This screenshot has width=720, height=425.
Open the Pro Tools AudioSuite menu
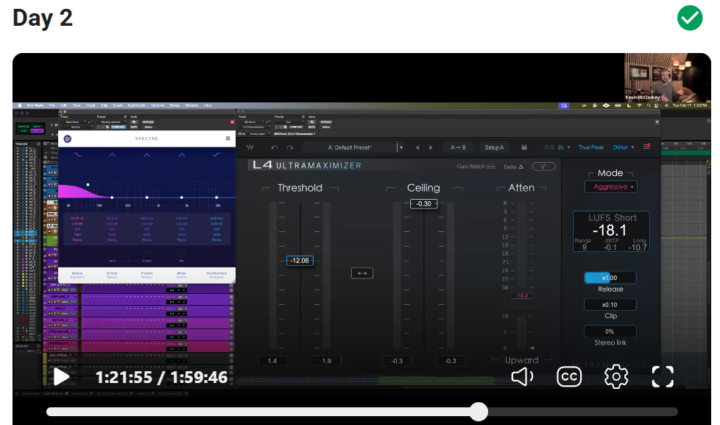(x=136, y=106)
